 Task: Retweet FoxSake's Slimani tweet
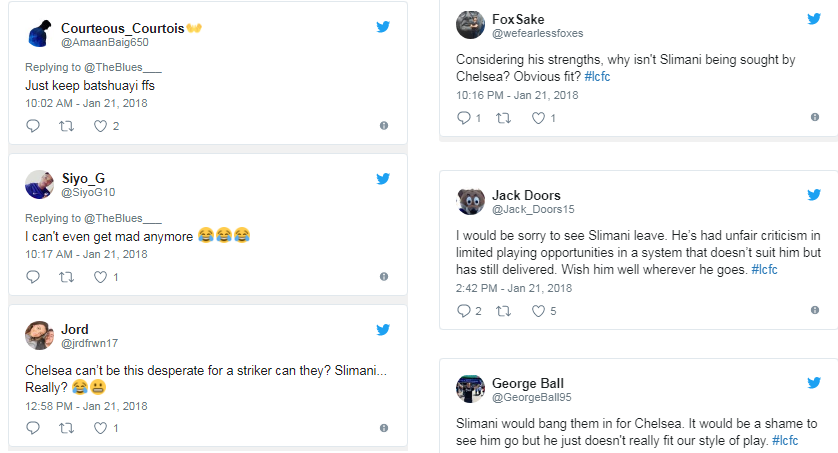[502, 118]
